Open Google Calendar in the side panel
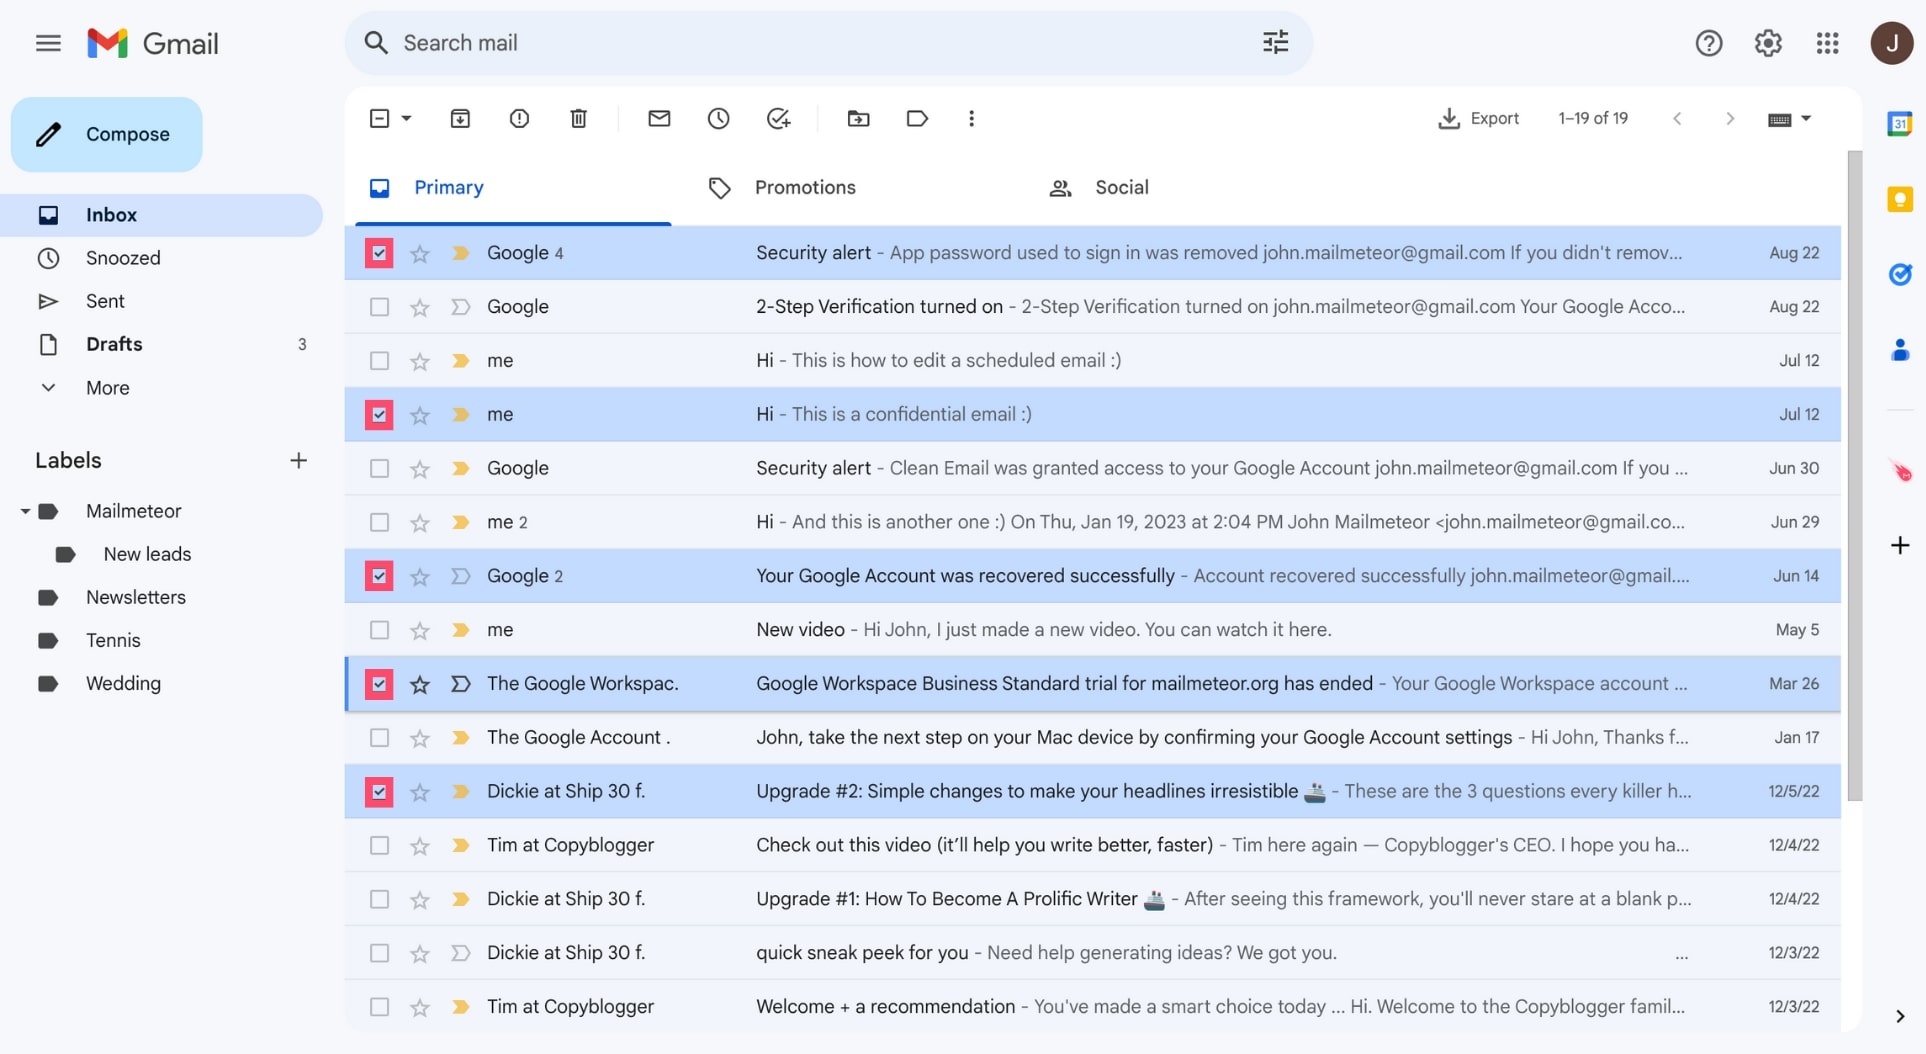This screenshot has width=1926, height=1054. tap(1899, 124)
